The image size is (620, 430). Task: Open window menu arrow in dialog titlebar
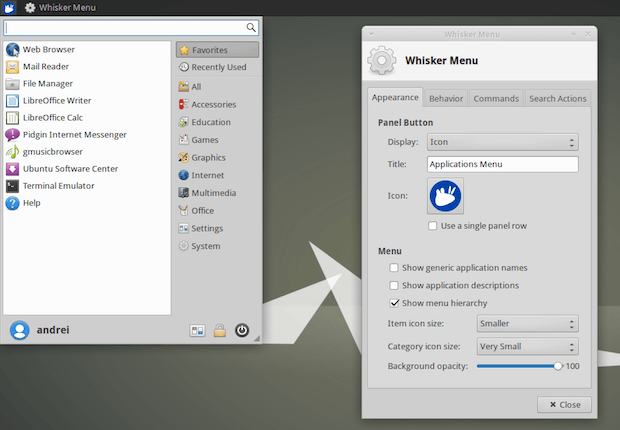pos(371,34)
